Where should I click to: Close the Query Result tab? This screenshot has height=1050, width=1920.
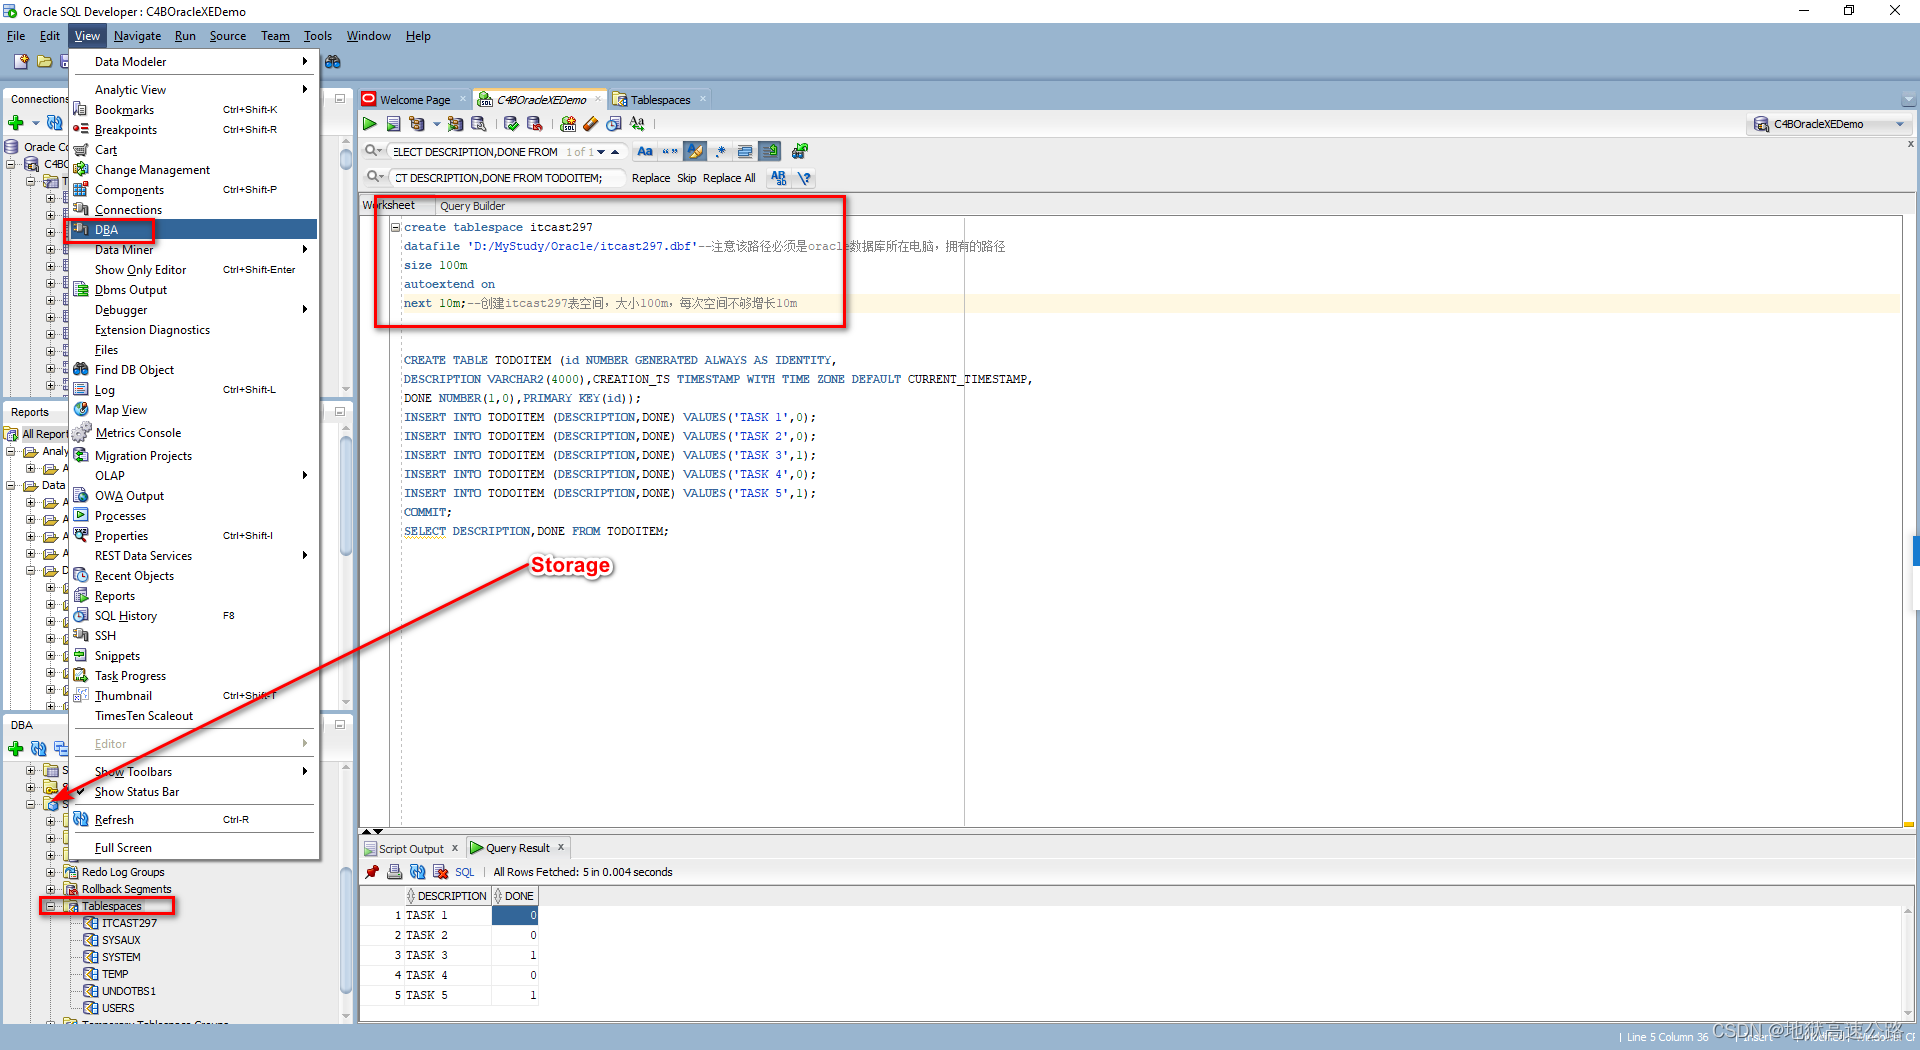click(x=561, y=848)
